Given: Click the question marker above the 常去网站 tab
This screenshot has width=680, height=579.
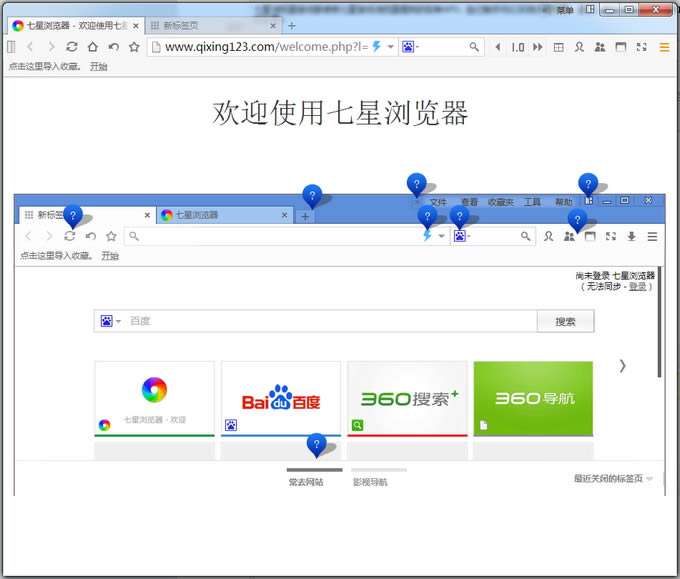Looking at the screenshot, I should pyautogui.click(x=317, y=445).
